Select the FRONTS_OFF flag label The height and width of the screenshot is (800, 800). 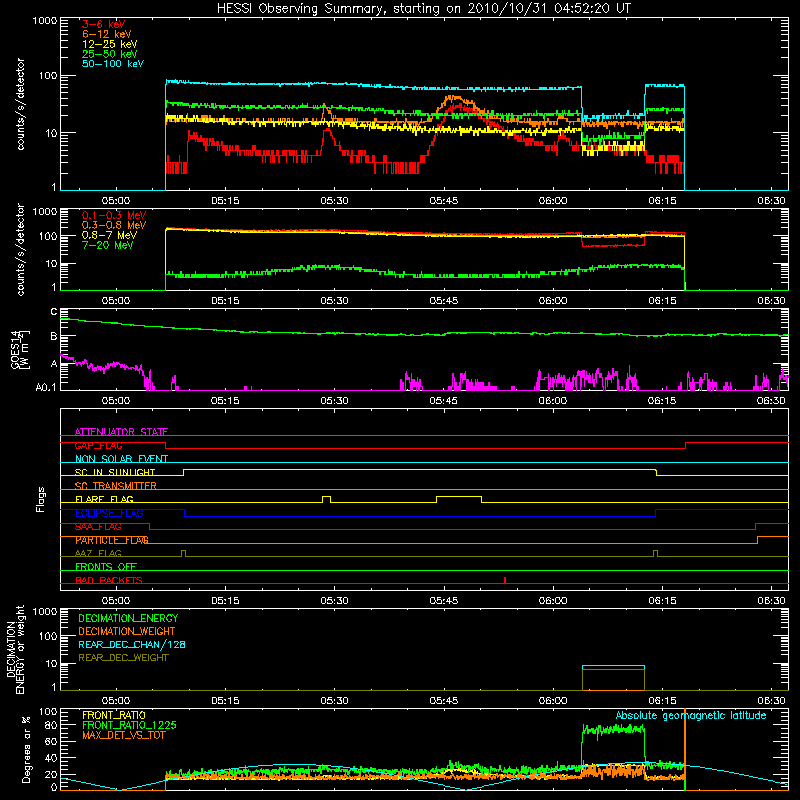[x=106, y=566]
